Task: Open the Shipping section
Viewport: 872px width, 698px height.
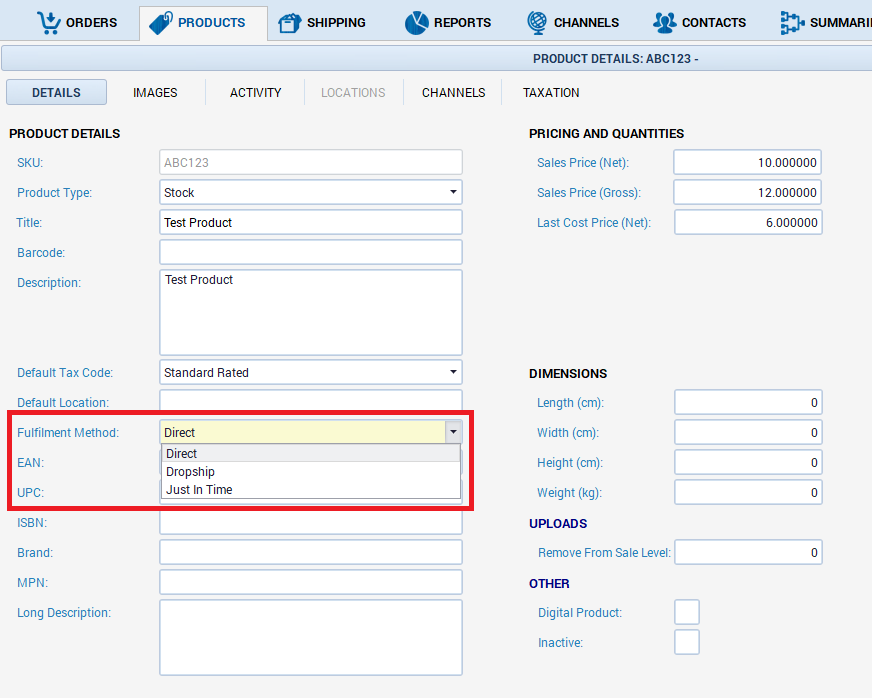Action: 322,23
